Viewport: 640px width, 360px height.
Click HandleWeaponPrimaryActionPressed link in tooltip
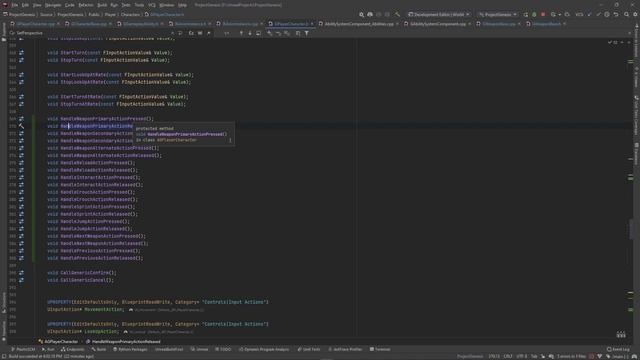(185, 134)
